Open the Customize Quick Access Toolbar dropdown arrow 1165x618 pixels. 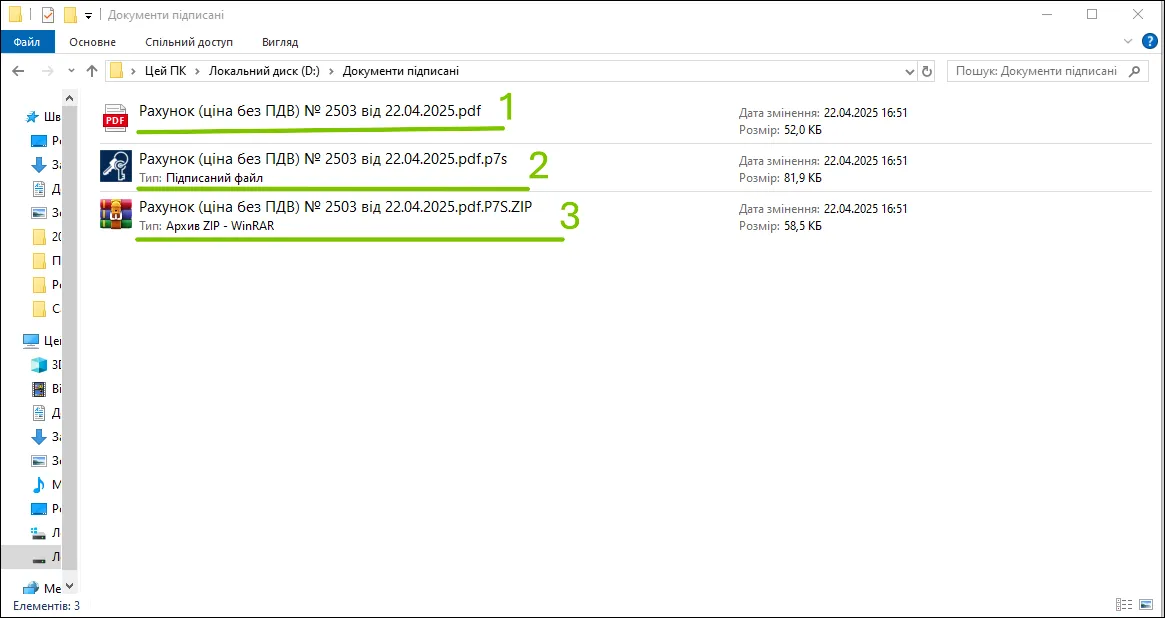88,16
